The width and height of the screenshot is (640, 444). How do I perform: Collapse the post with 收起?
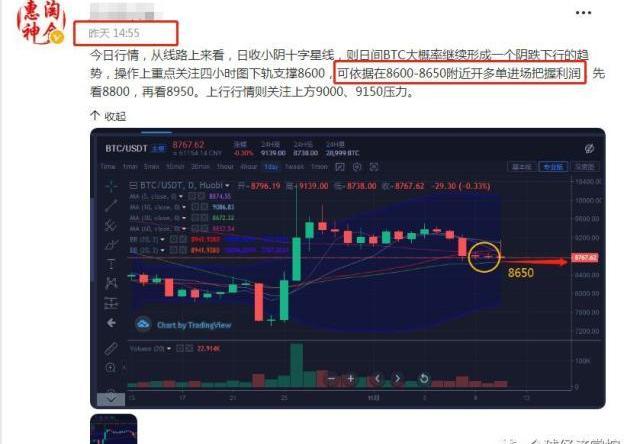click(108, 116)
